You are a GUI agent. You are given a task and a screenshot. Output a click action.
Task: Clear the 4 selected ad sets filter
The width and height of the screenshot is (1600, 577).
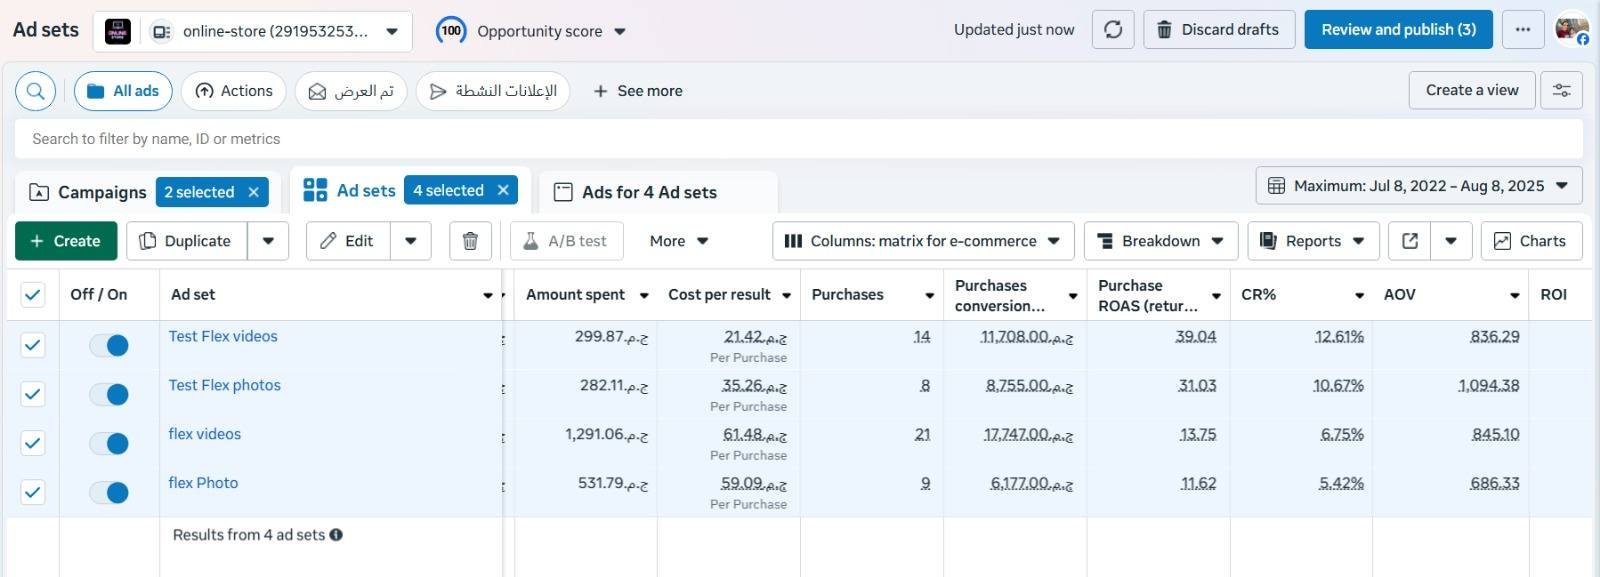(x=503, y=190)
